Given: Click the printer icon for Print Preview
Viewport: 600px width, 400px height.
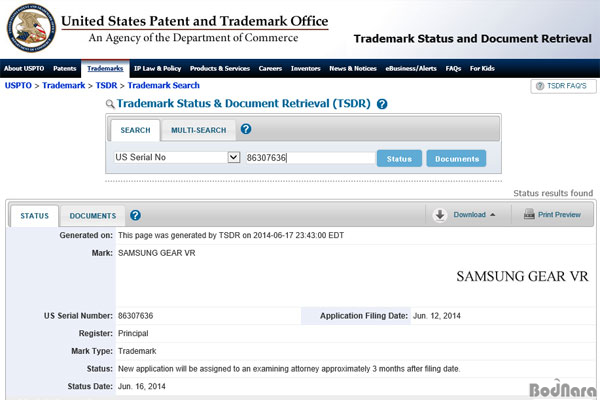Looking at the screenshot, I should [x=529, y=214].
